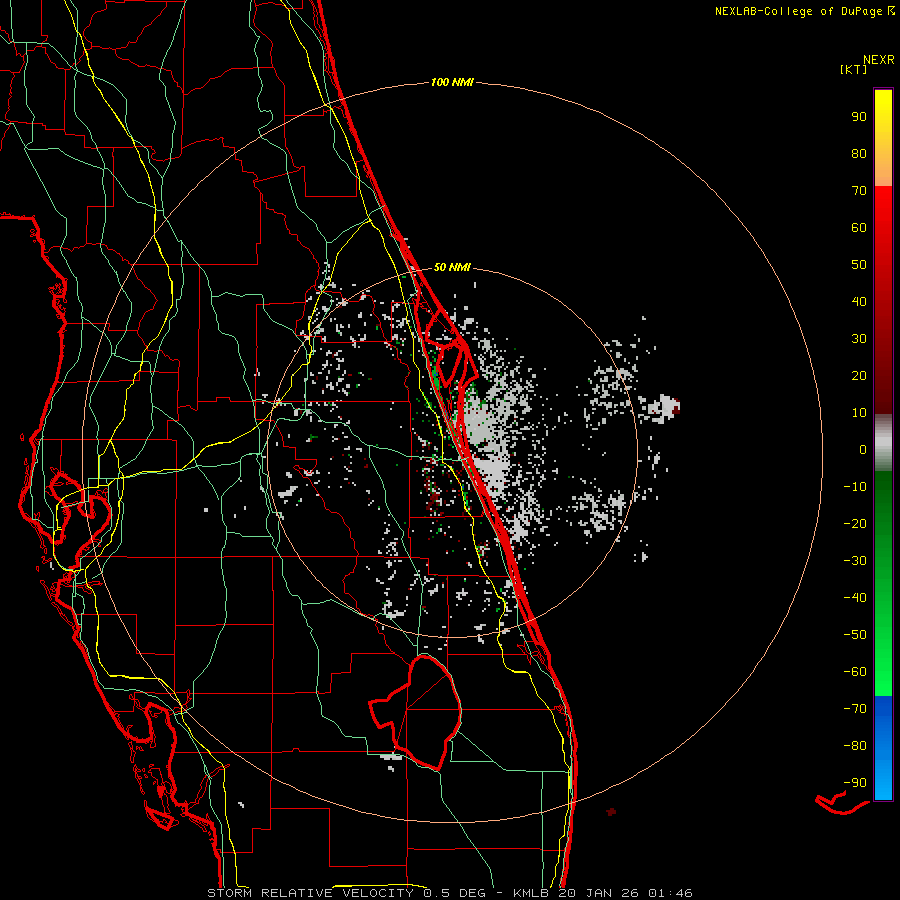Screen dimensions: 900x900
Task: Select the positive 40 value on velocity scale
Action: [x=859, y=301]
